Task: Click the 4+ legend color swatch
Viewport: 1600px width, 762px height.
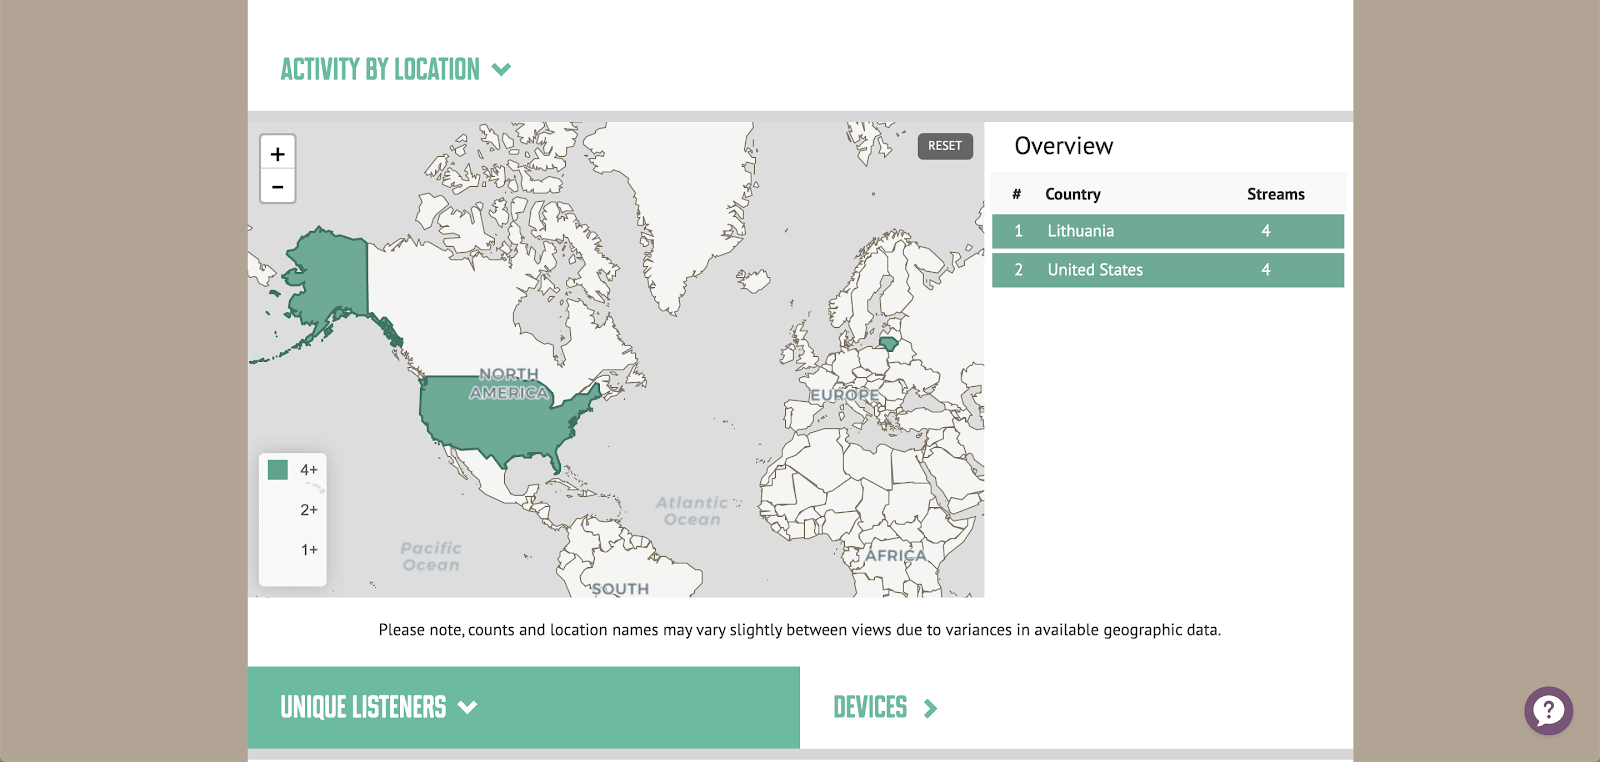Action: pos(278,470)
